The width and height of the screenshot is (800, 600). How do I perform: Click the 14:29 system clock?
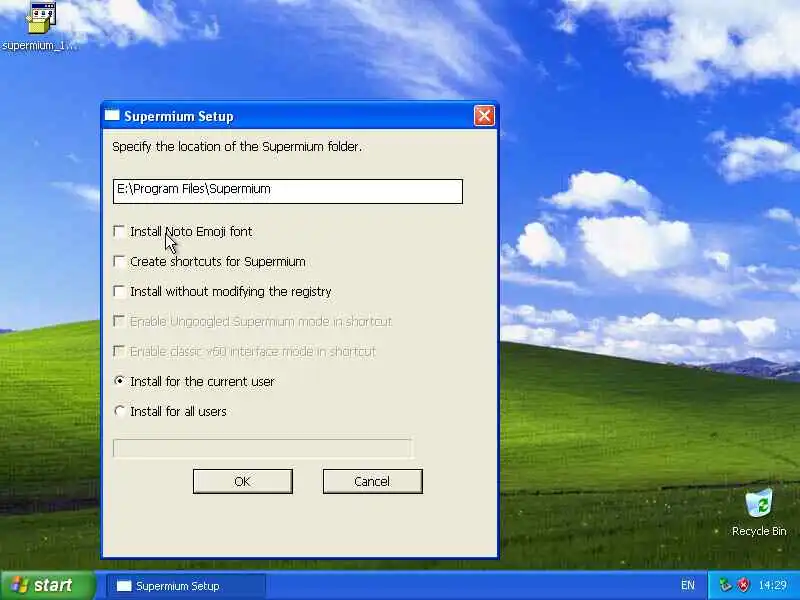point(772,585)
